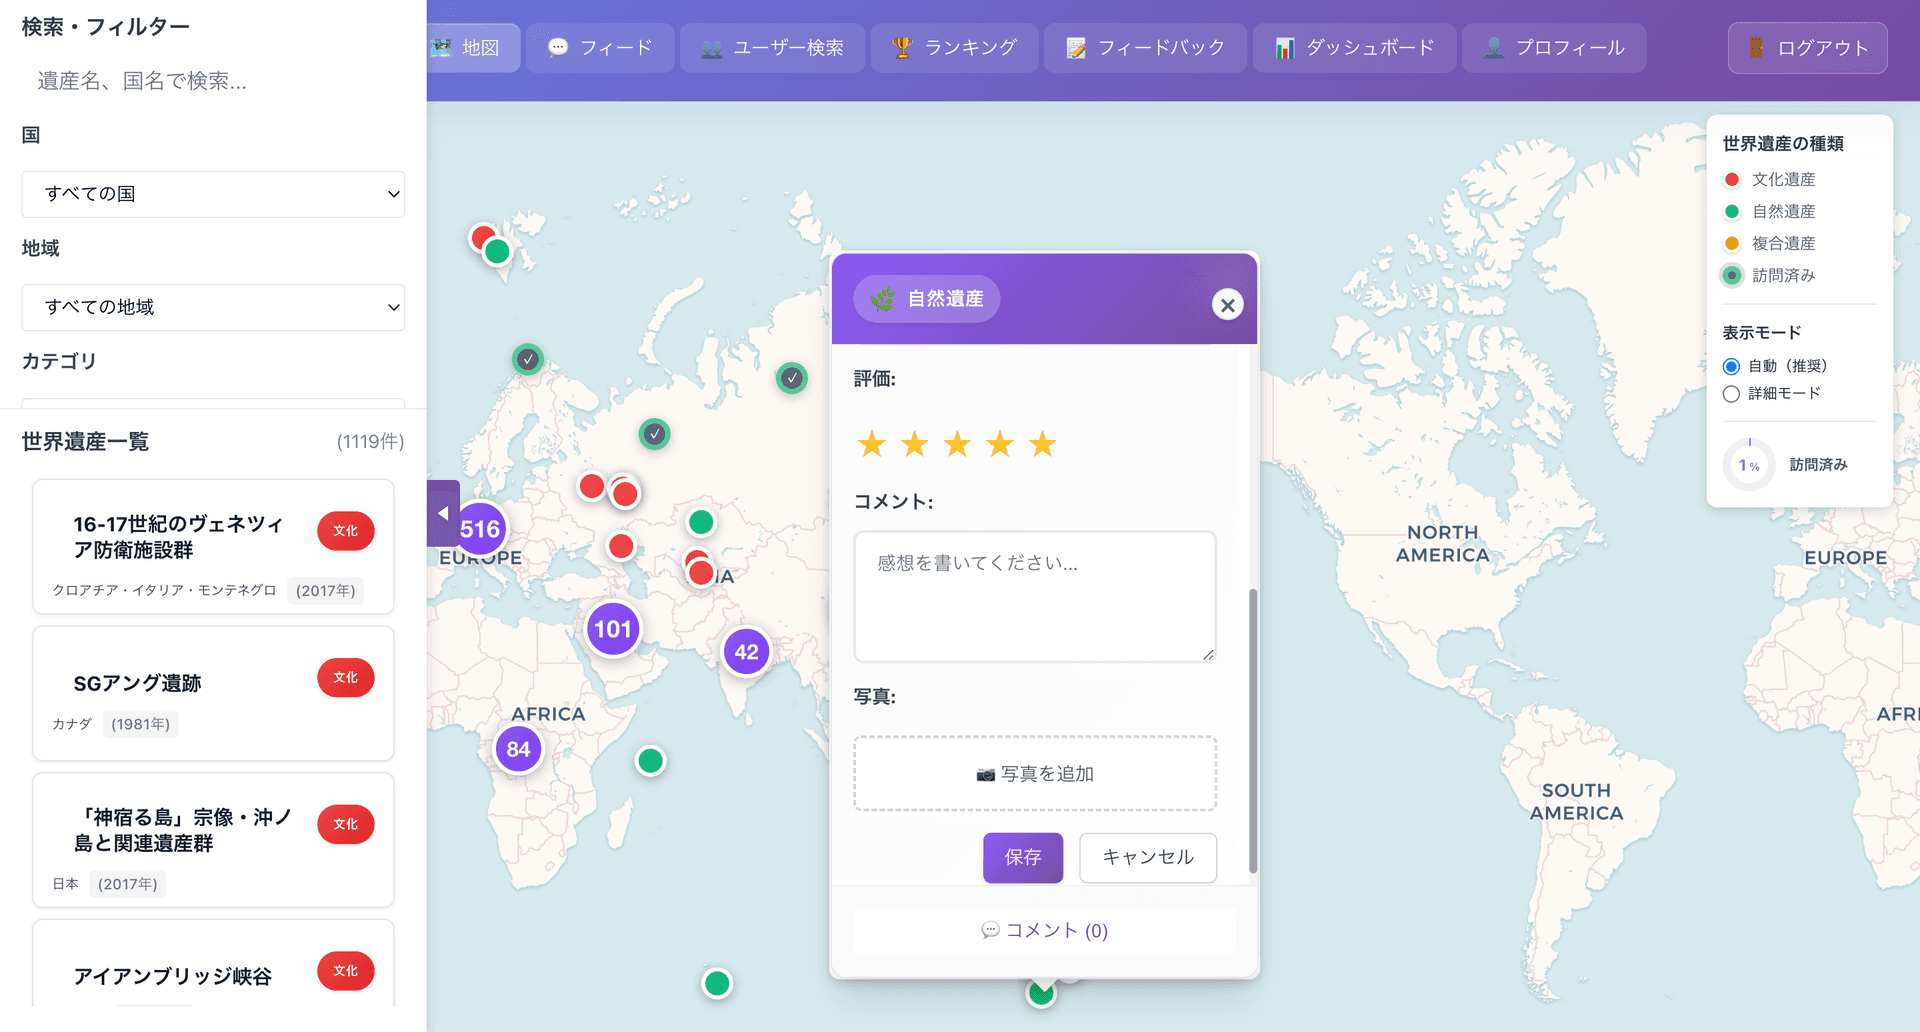Viewport: 1920px width, 1032px height.
Task: Toggle the 訪問済み legend marker
Action: [x=1732, y=276]
